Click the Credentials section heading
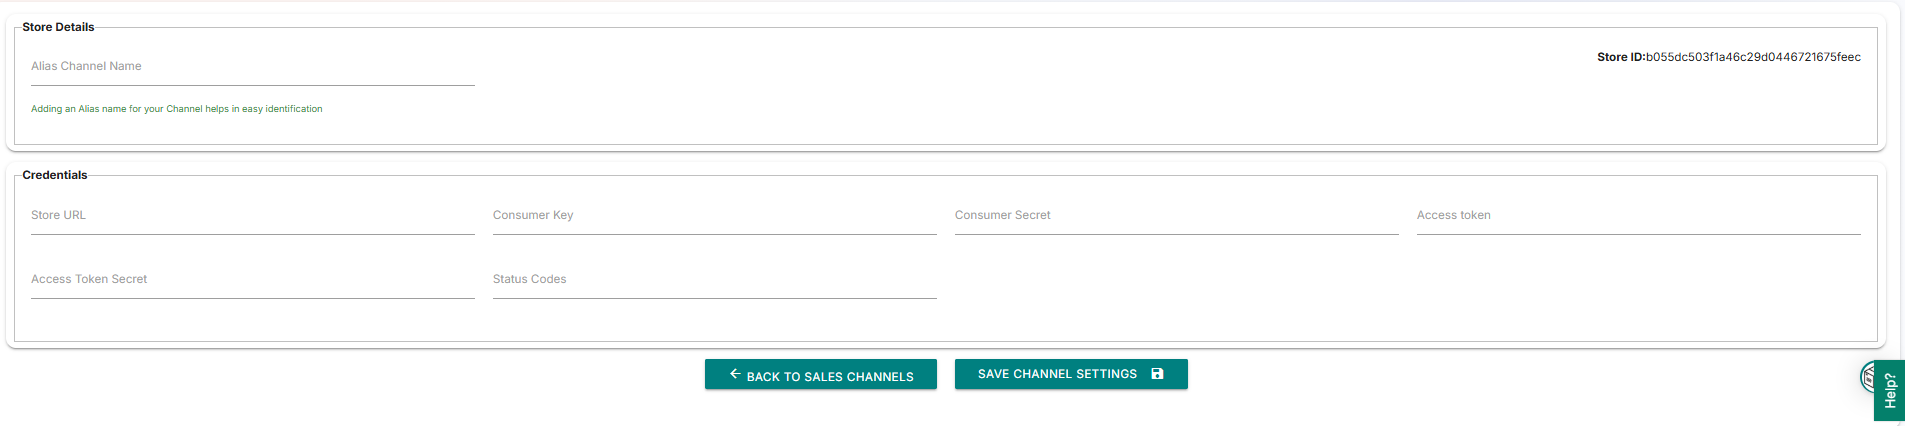 [55, 175]
